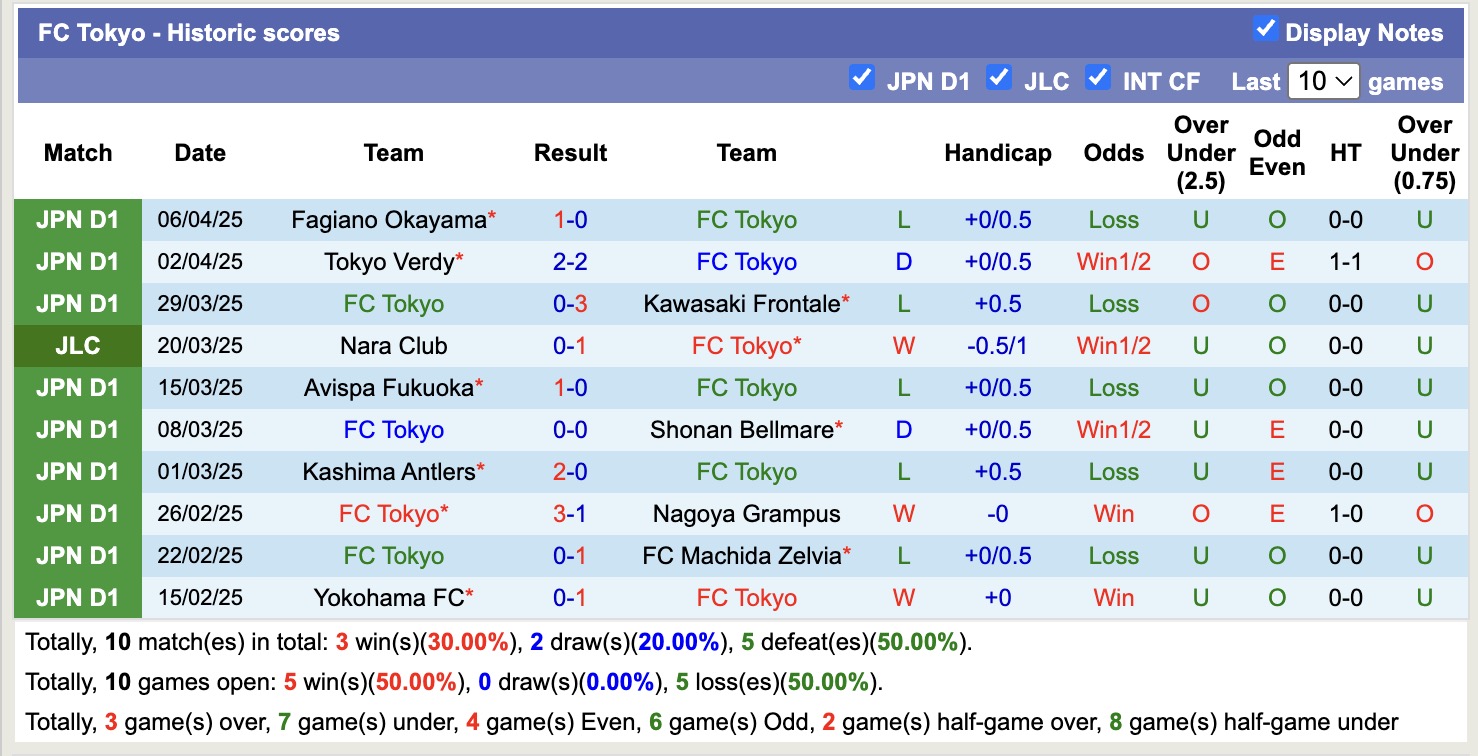Click FC Tokyo in the Tokyo Verdy row
This screenshot has height=756, width=1478.
click(746, 261)
